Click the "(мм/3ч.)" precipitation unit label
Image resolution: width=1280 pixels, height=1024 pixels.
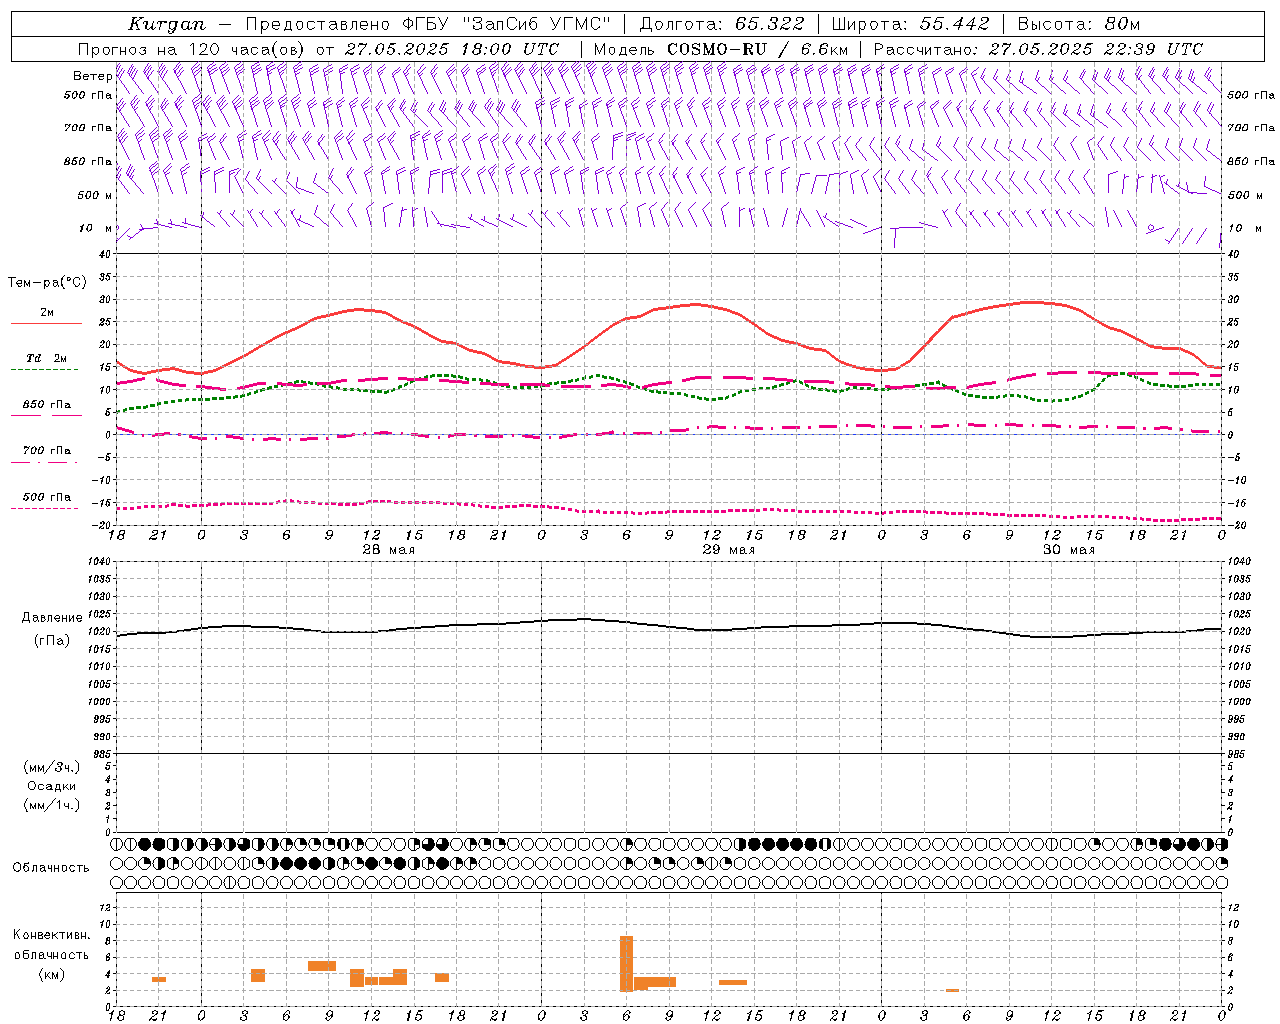tap(51, 767)
